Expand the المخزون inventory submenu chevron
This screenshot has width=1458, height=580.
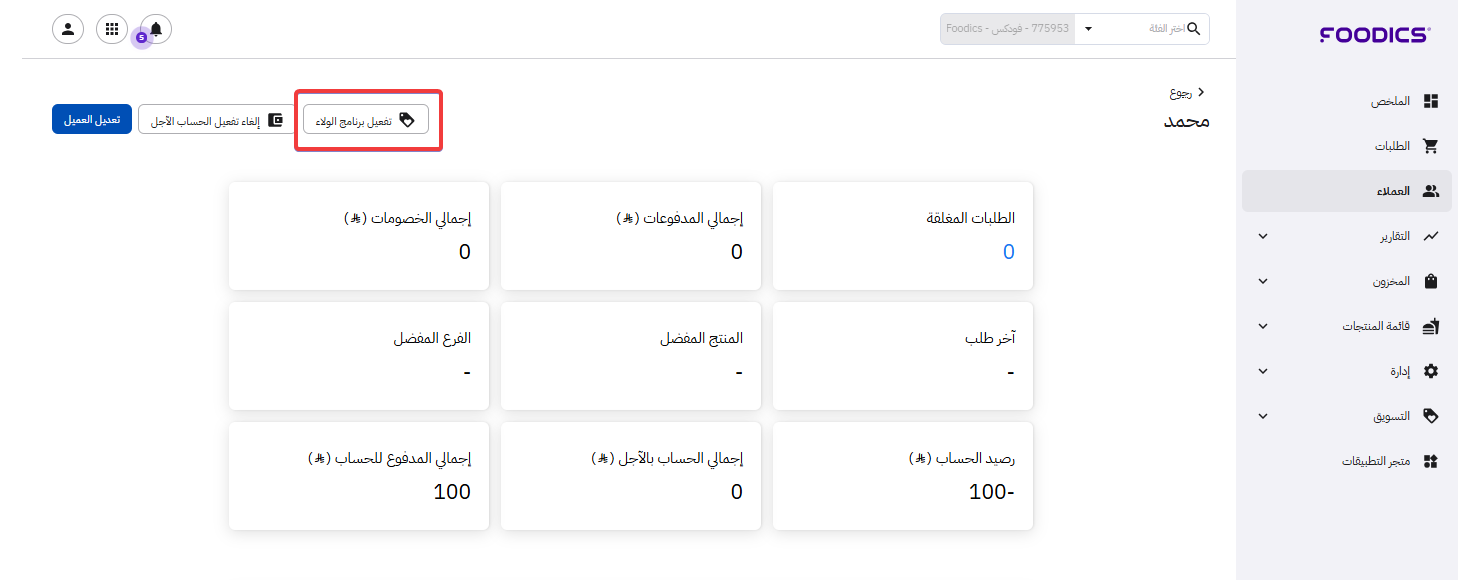[1263, 281]
